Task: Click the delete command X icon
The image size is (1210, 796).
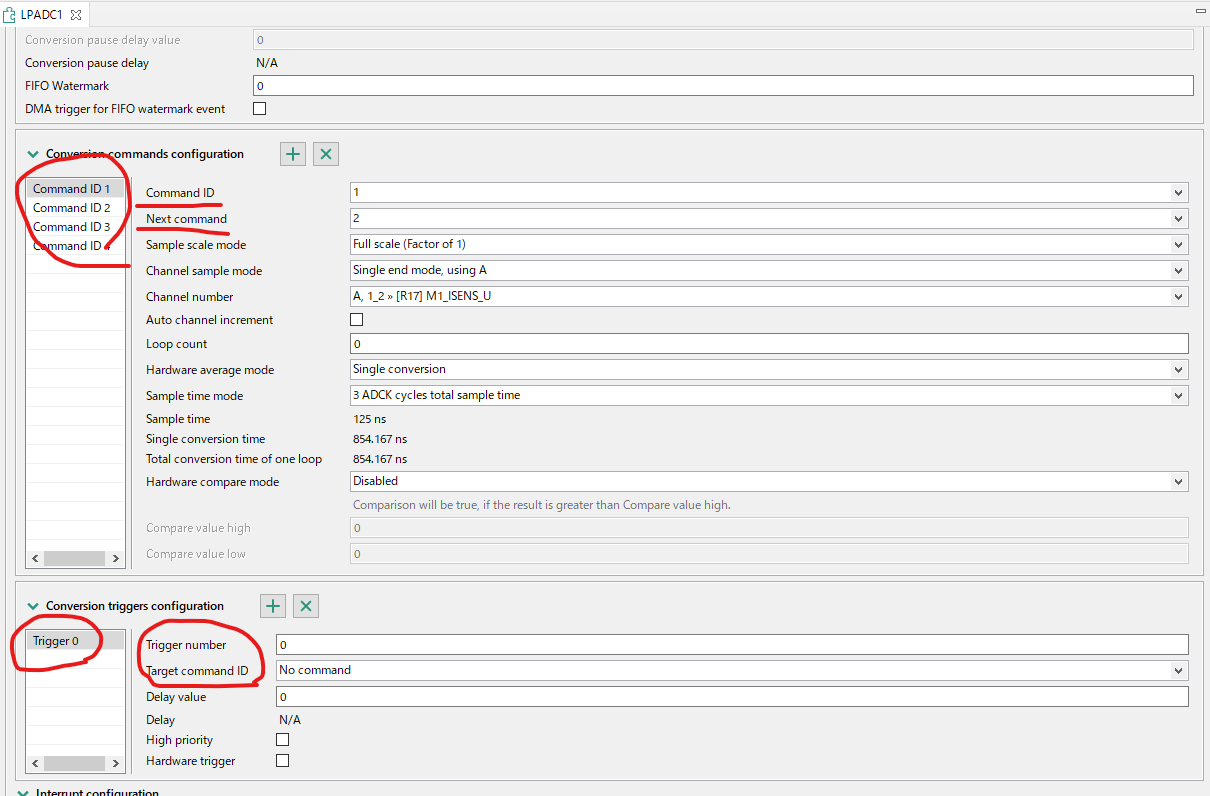Action: pyautogui.click(x=325, y=153)
